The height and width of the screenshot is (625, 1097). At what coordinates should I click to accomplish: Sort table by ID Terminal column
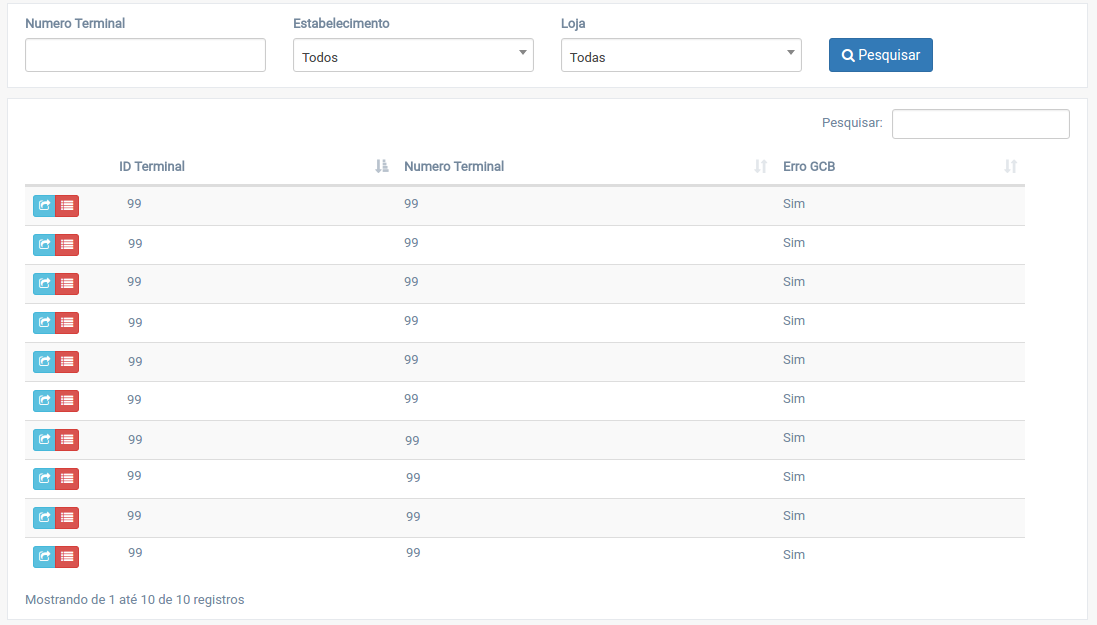[152, 166]
